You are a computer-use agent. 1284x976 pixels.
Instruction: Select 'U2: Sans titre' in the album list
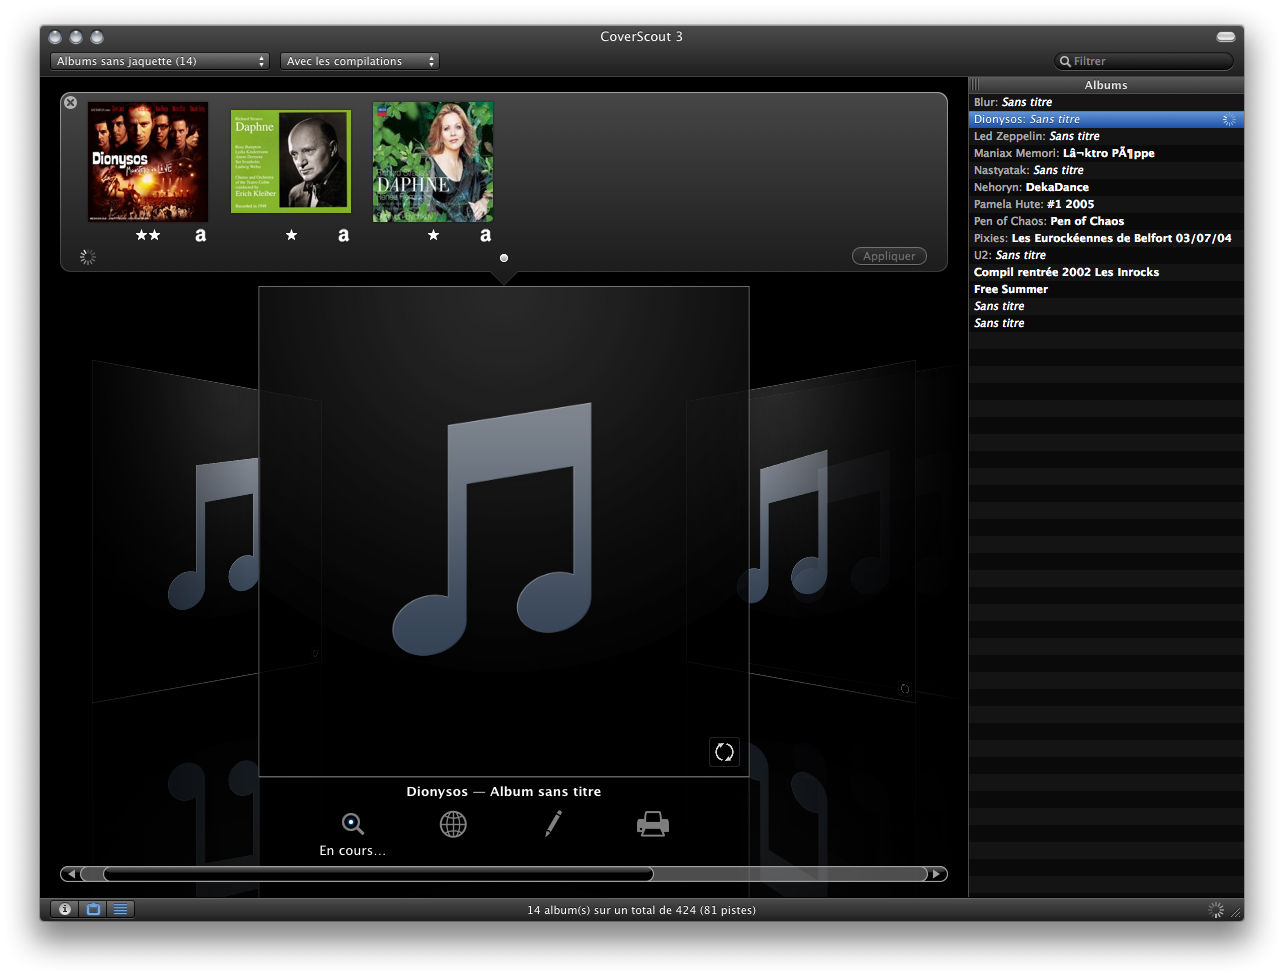tap(1106, 255)
